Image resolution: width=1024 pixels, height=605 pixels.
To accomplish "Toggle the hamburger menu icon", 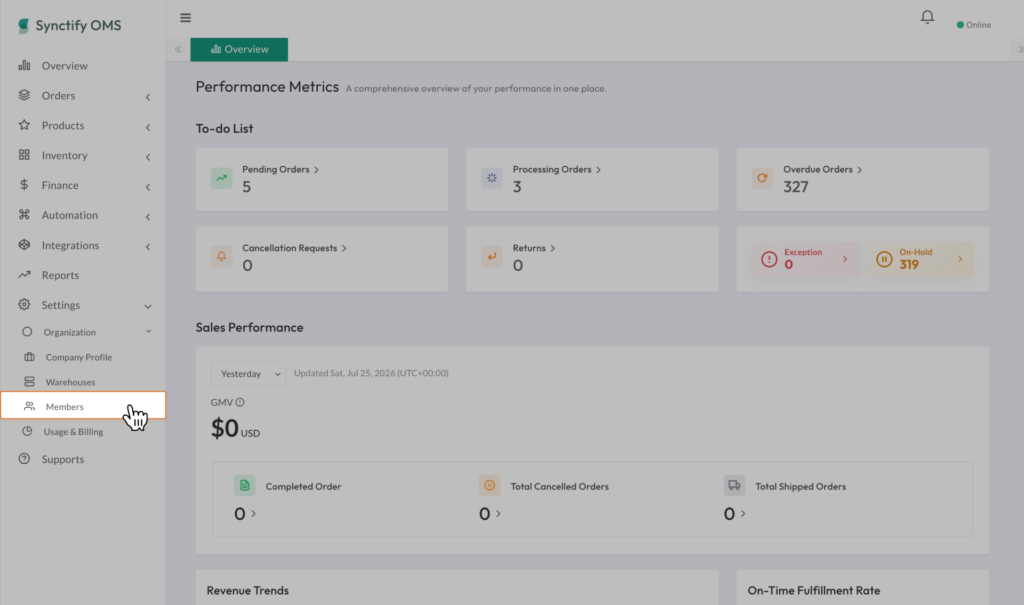I will click(185, 18).
